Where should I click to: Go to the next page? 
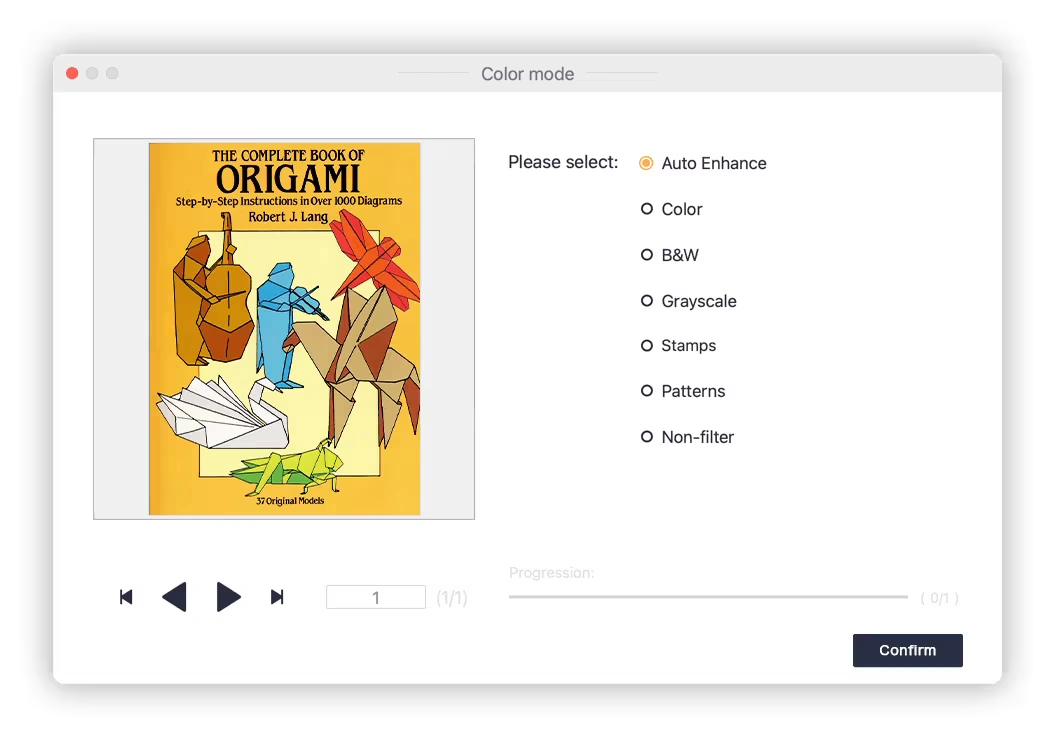(x=229, y=597)
